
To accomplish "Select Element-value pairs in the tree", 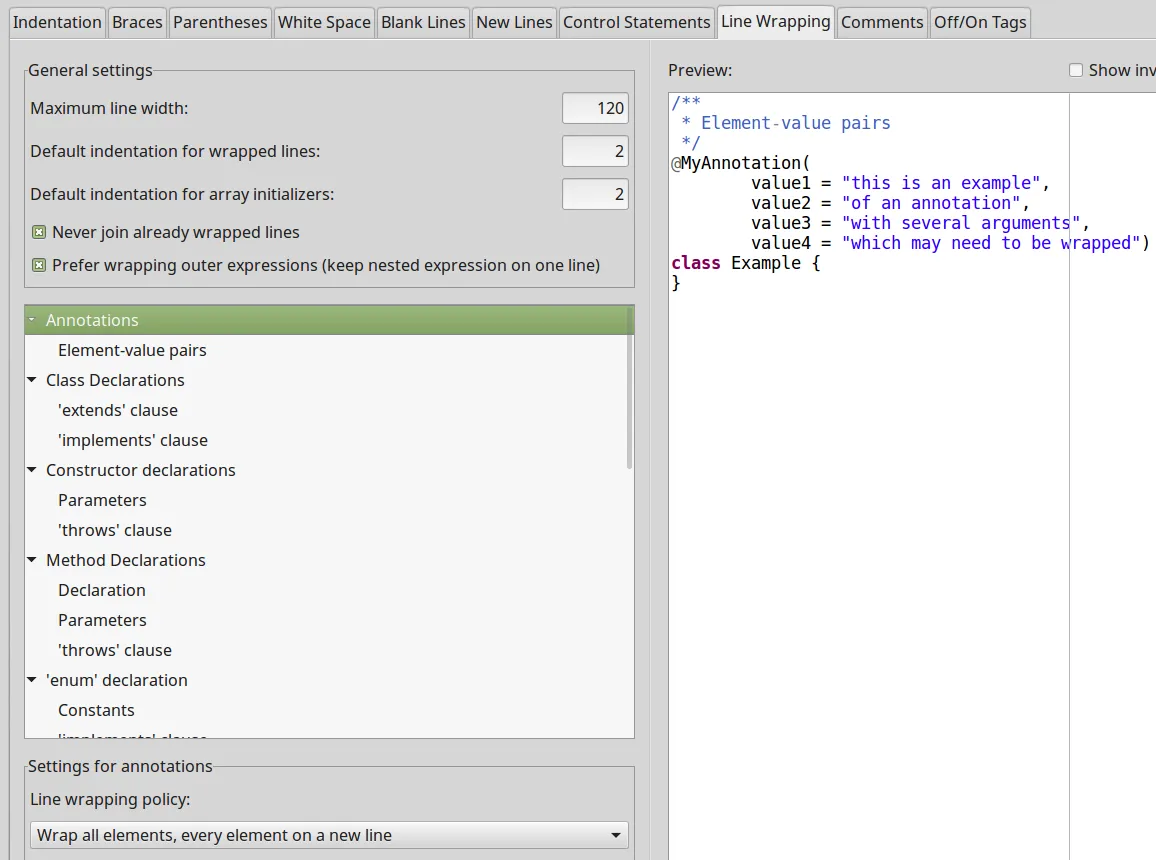I will [x=132, y=350].
